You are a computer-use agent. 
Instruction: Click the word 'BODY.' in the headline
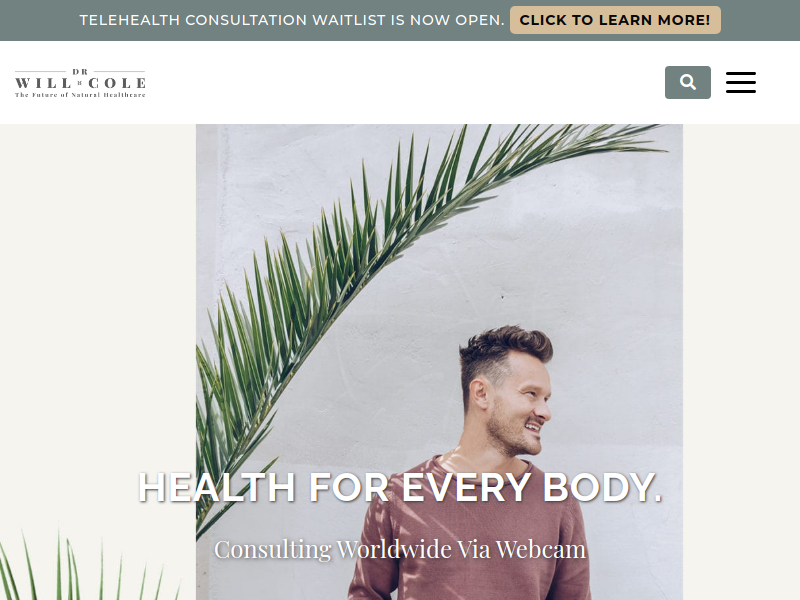(x=602, y=487)
